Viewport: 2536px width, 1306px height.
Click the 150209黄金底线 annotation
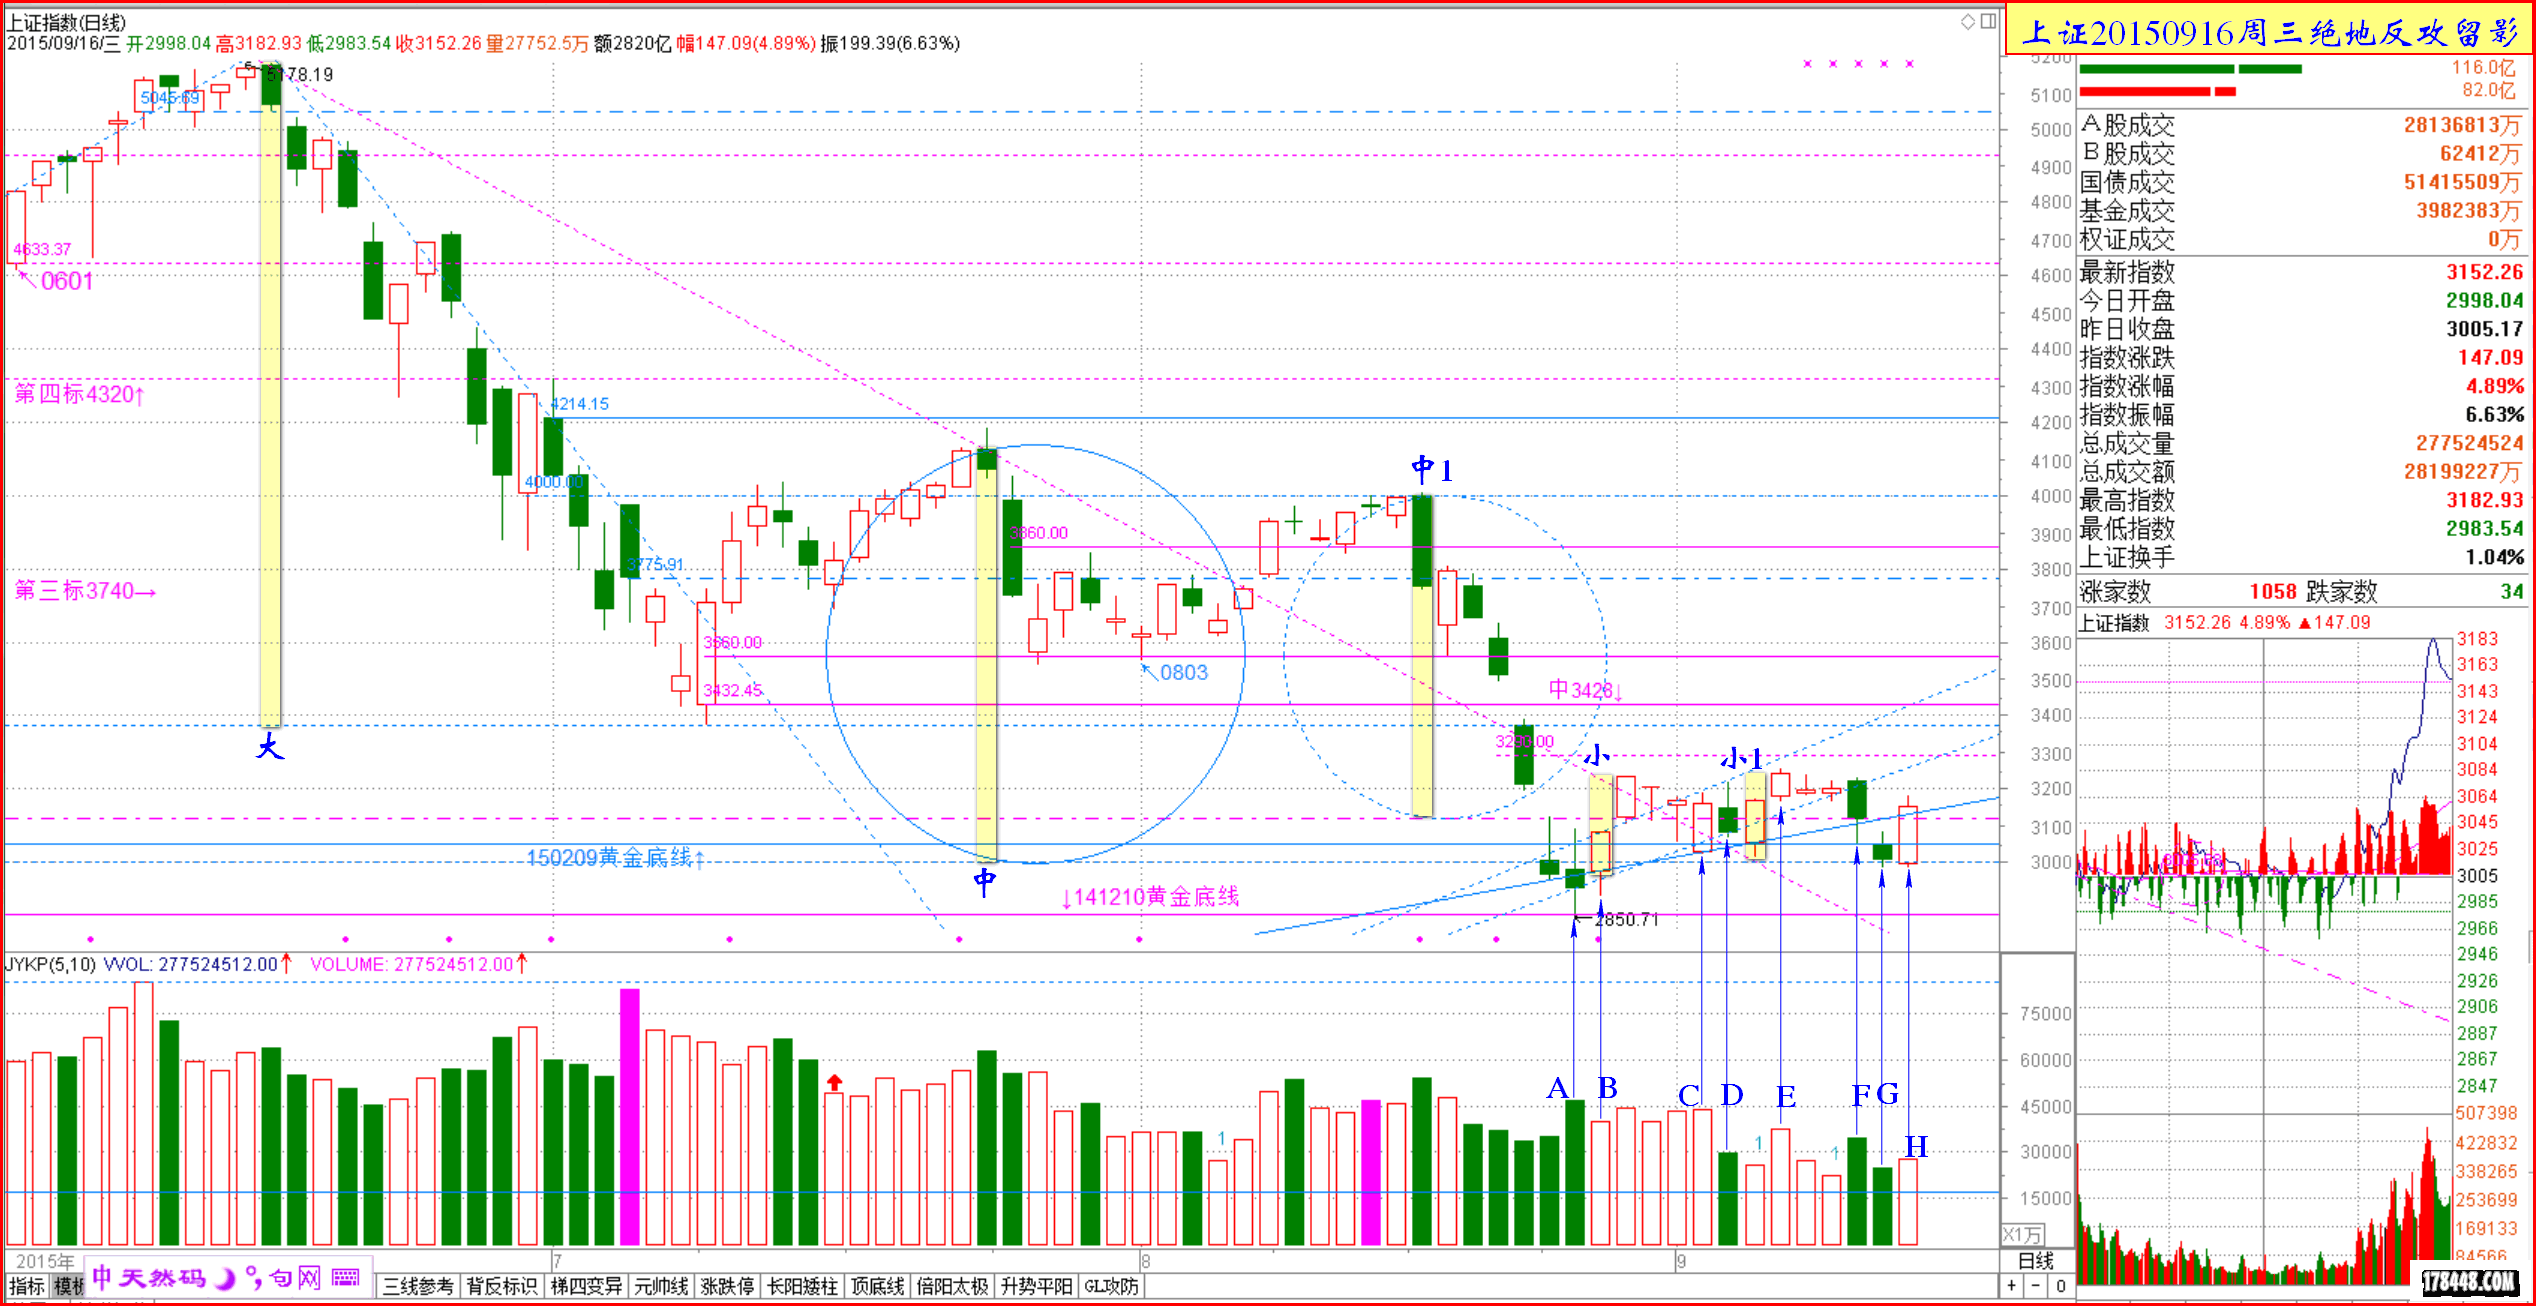[616, 858]
